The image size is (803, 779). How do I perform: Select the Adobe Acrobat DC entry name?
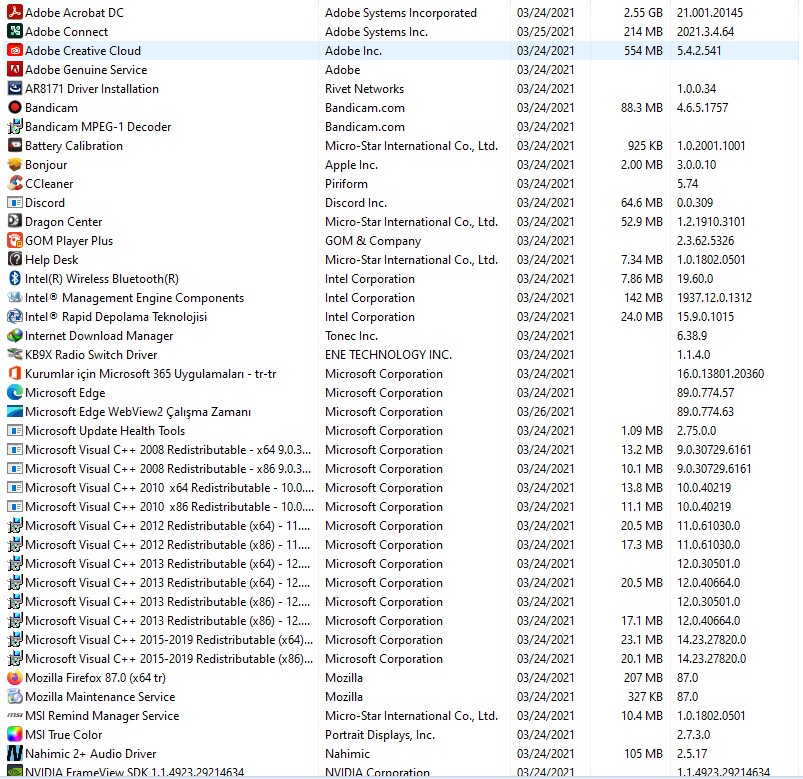tap(74, 12)
